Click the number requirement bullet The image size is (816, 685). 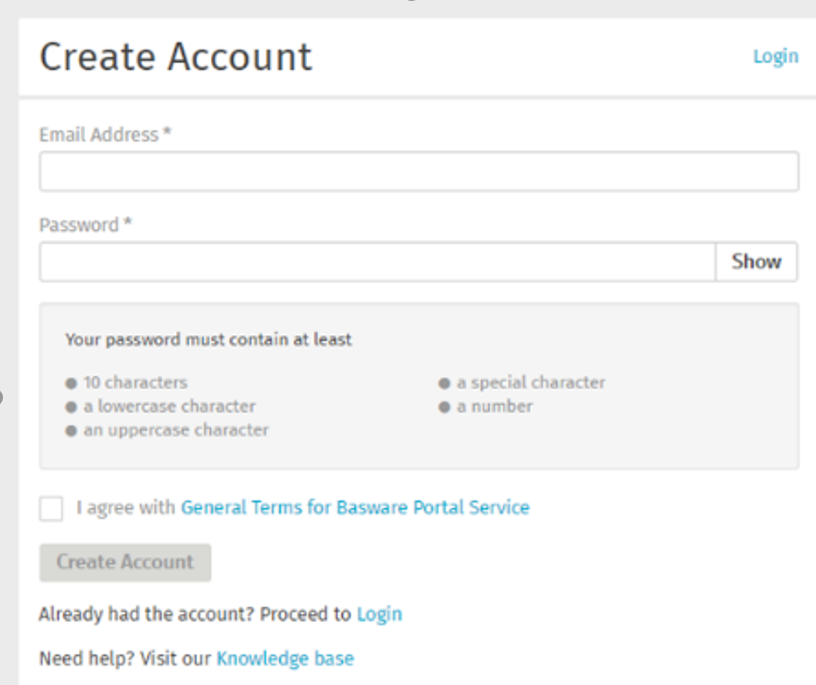point(486,406)
